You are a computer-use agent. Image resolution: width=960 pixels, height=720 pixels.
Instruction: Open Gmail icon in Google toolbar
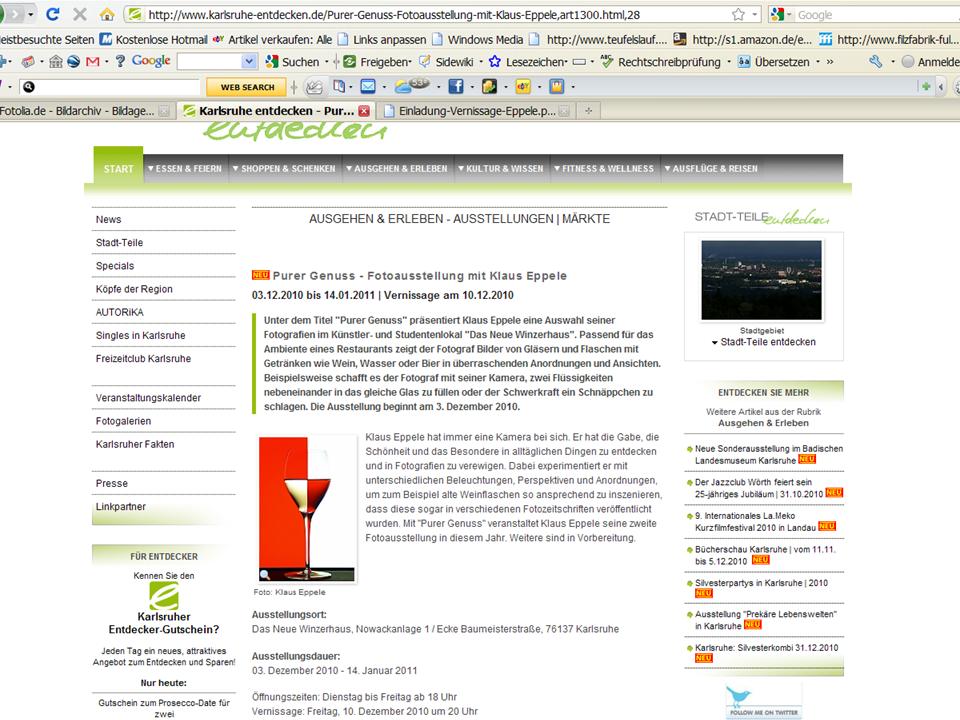pyautogui.click(x=92, y=62)
